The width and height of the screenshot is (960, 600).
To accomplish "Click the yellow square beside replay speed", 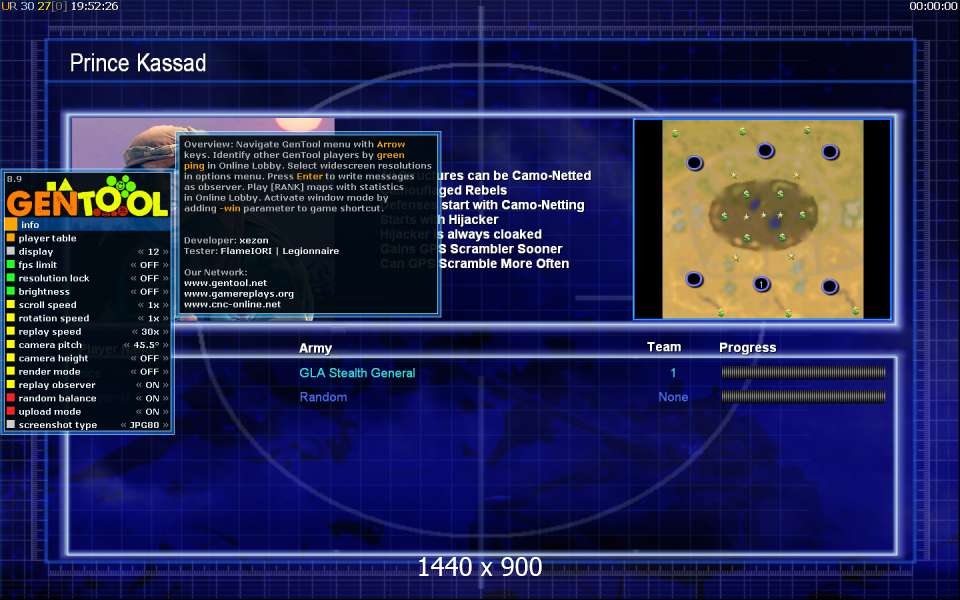I will click(10, 331).
